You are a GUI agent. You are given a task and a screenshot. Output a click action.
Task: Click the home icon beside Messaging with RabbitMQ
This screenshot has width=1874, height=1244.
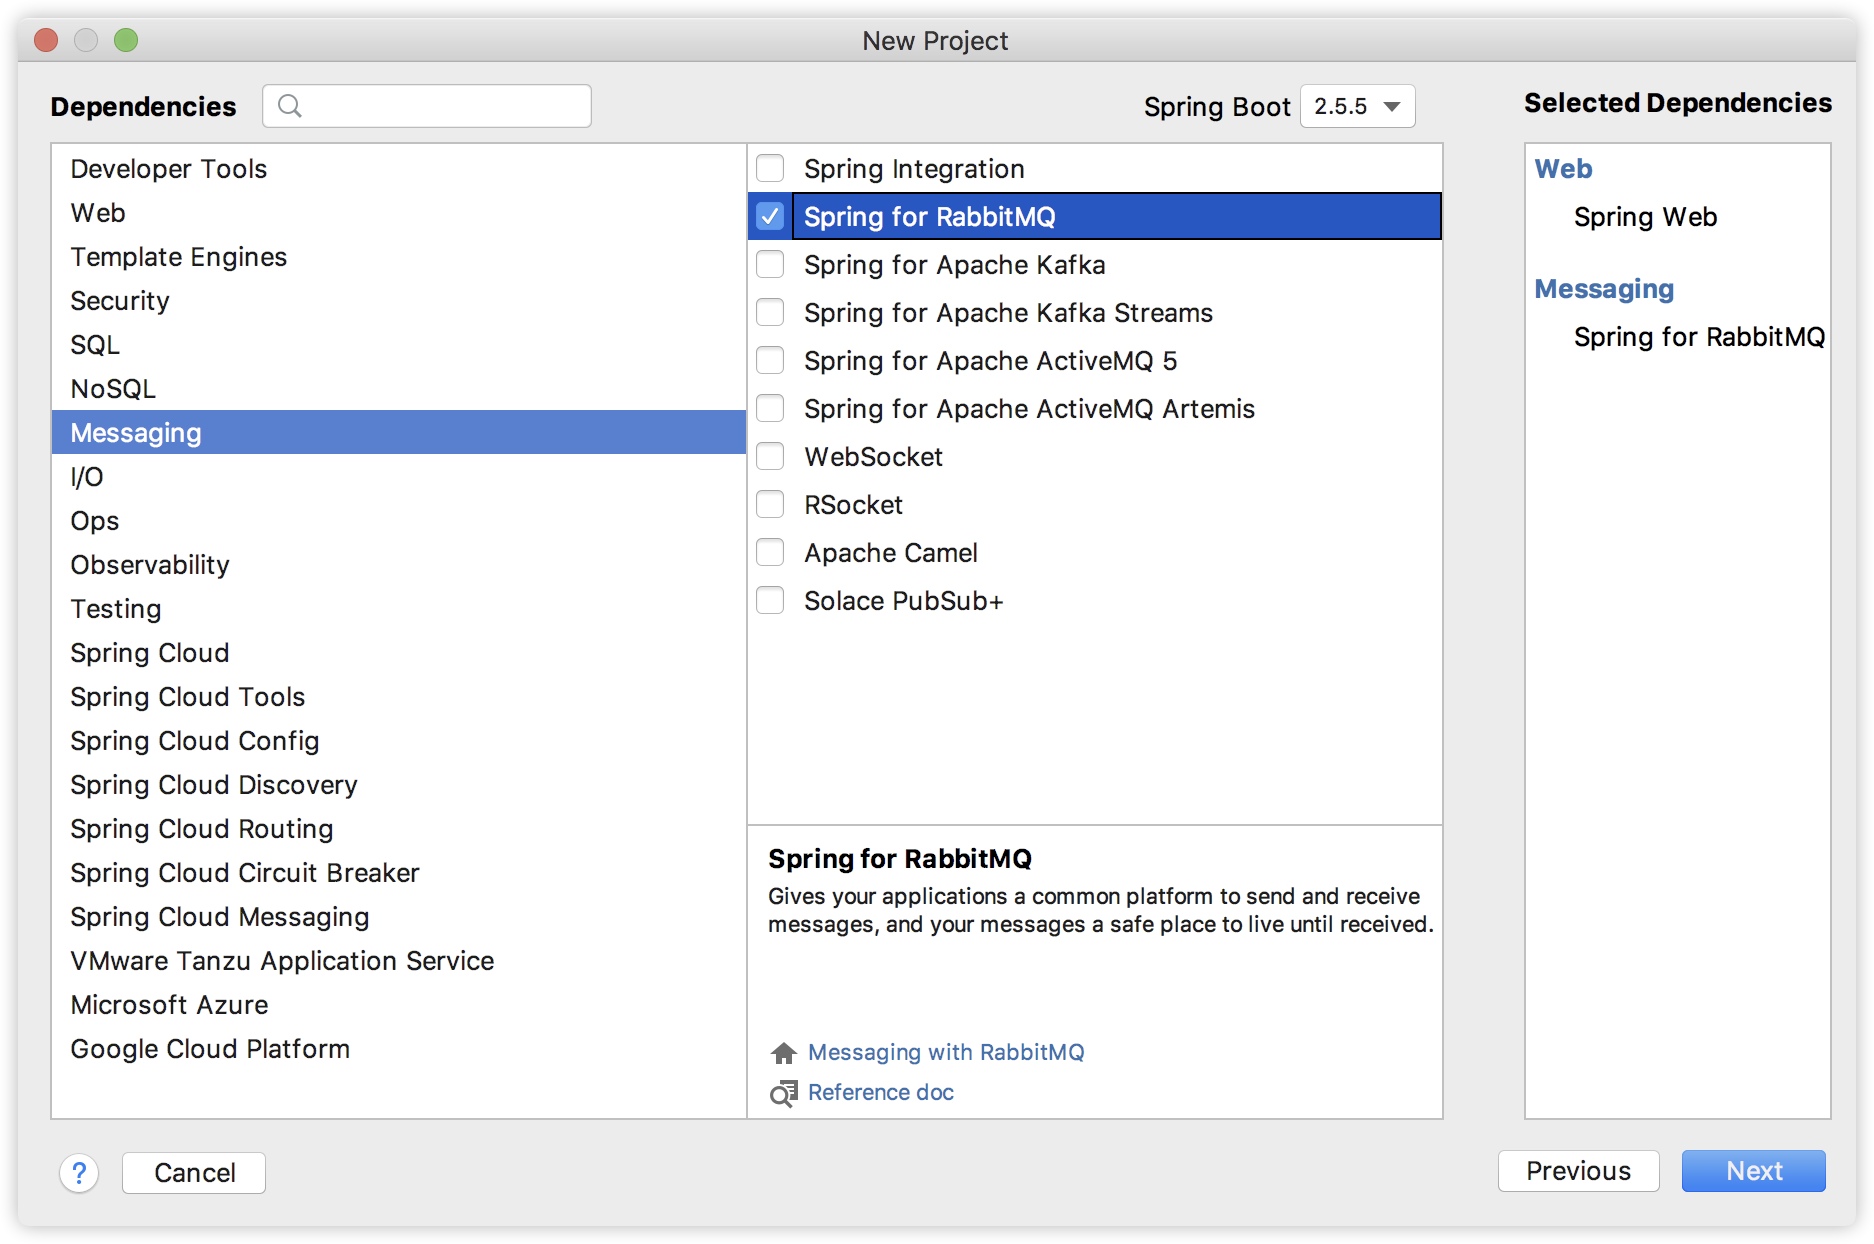784,1053
